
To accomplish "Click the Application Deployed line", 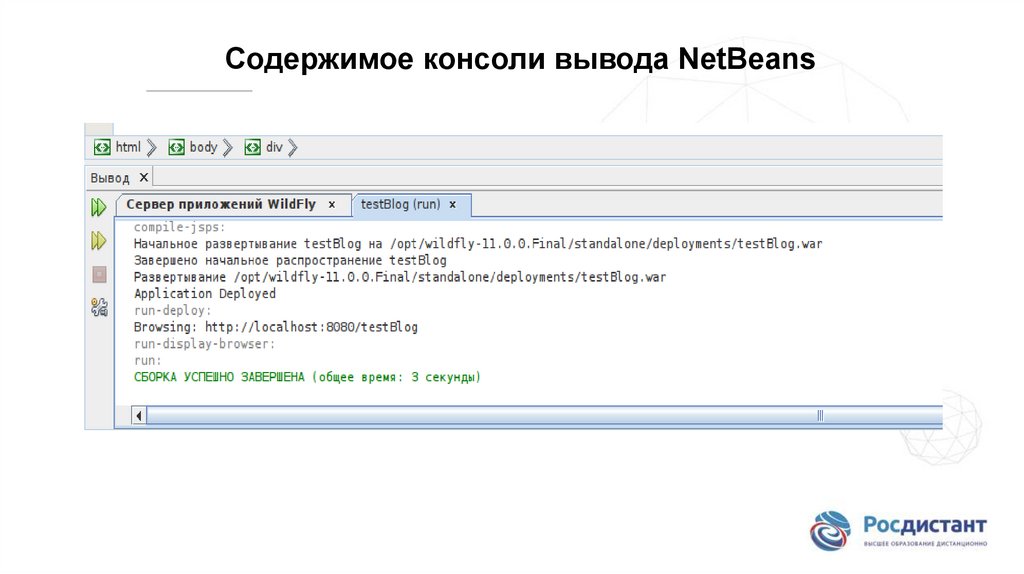I will [204, 294].
